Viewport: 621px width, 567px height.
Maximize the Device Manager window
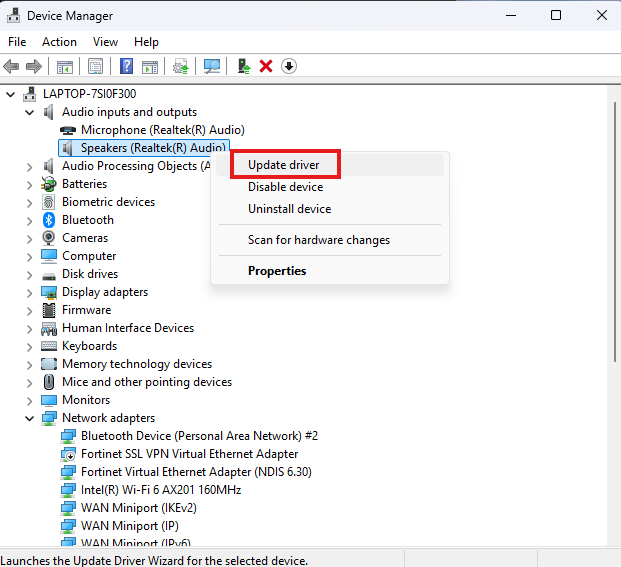tap(556, 15)
